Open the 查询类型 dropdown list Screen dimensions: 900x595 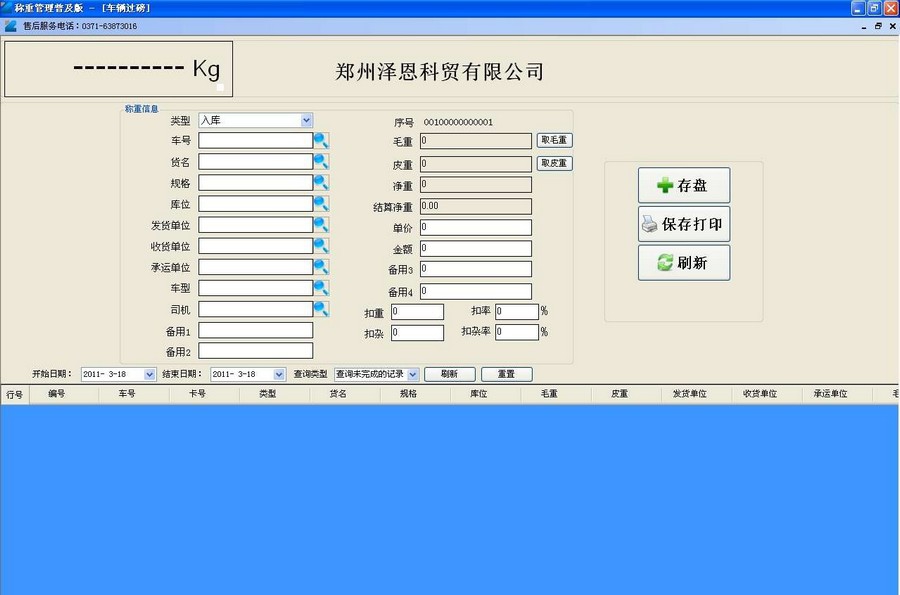click(x=412, y=373)
